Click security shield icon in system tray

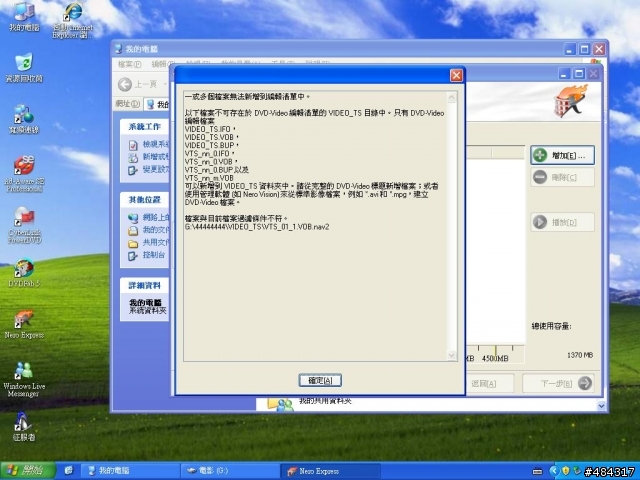pyautogui.click(x=565, y=471)
